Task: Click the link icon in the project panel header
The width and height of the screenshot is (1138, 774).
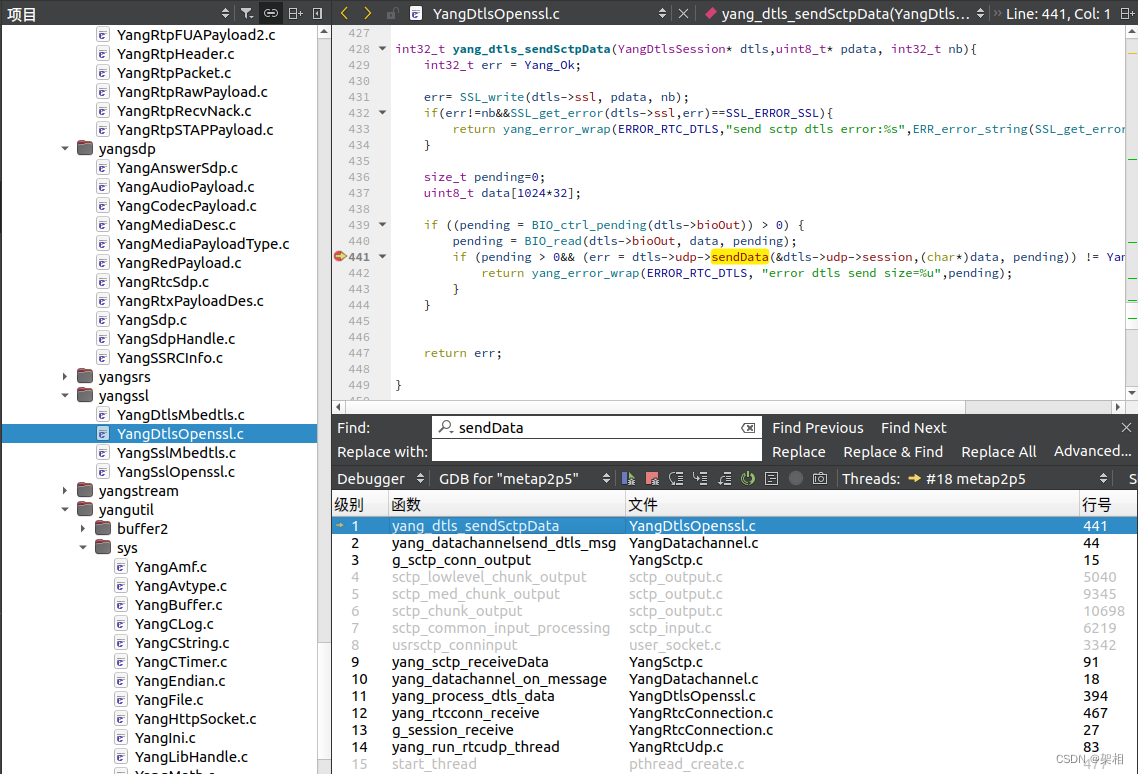Action: (x=269, y=13)
